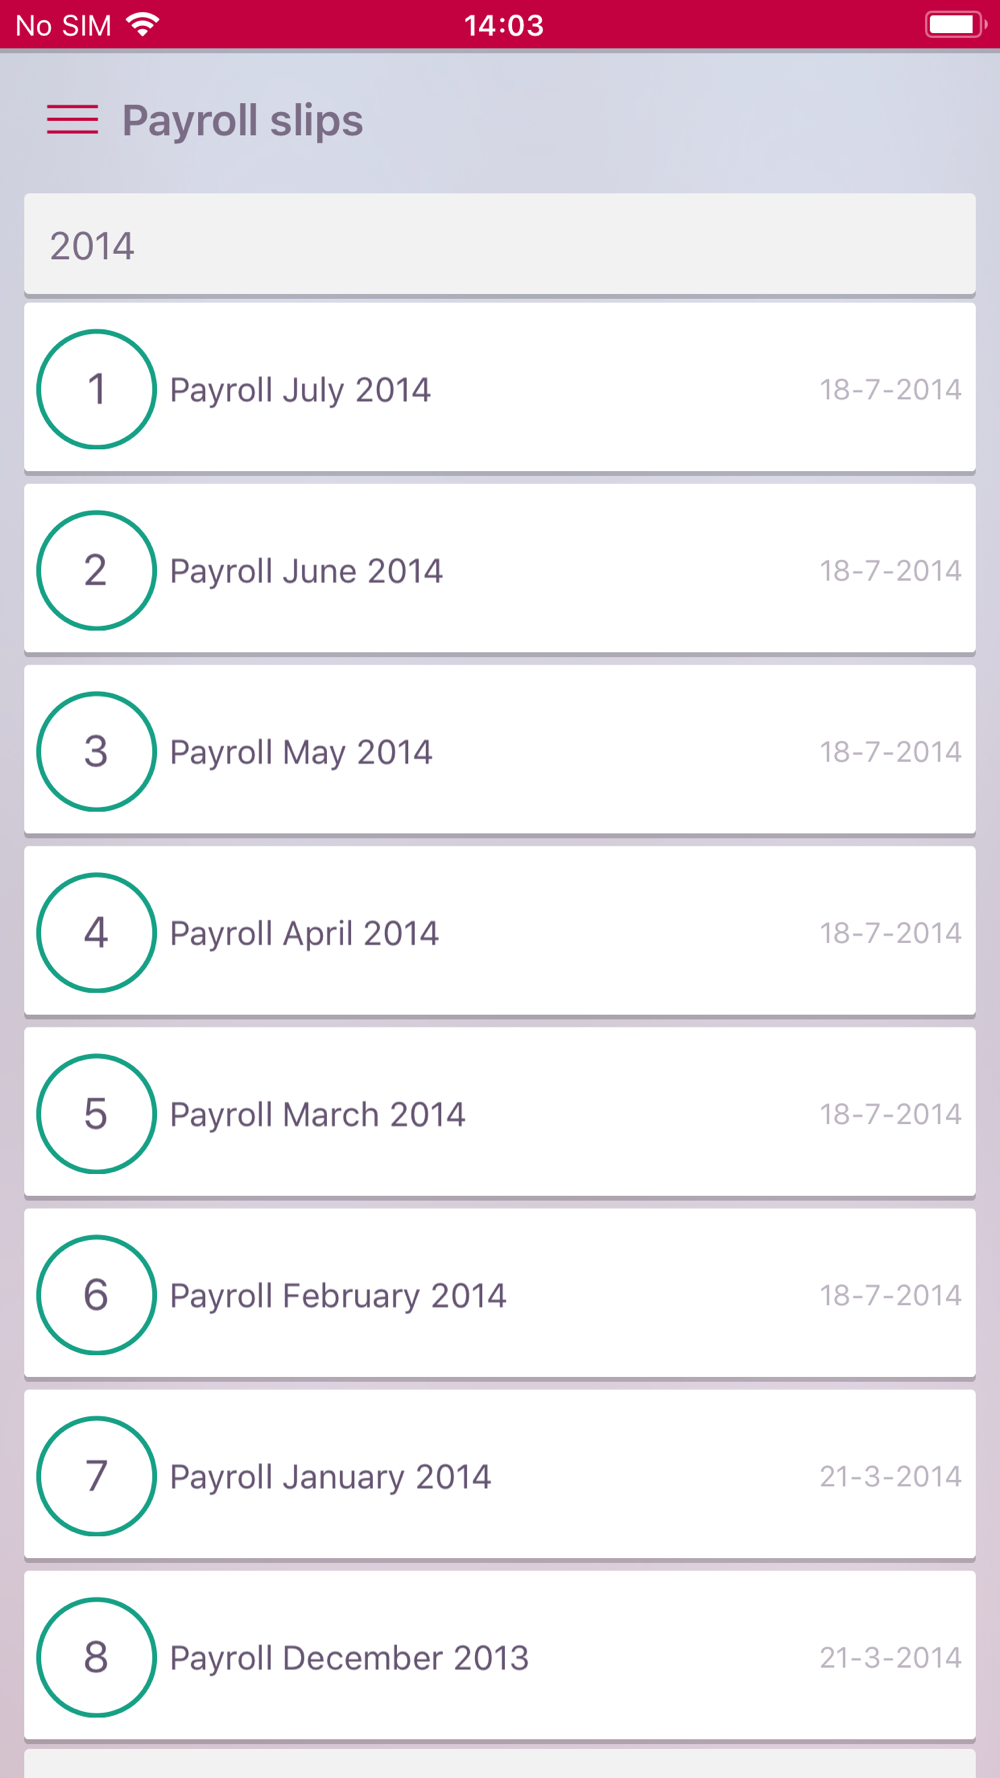
Task: View Payroll February 2014 slip
Action: [338, 1294]
